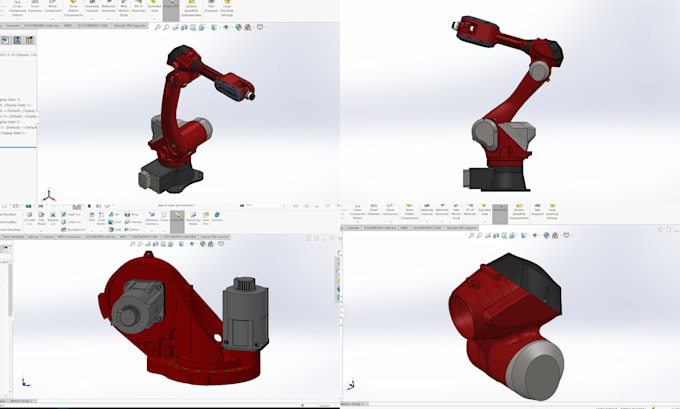
Task: Open Mesh Modeling tab in base part window
Action: click(13, 237)
